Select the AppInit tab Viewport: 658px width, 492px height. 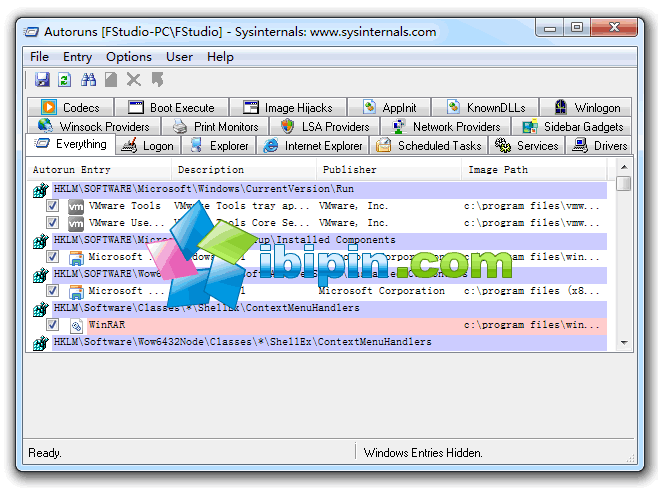coord(389,107)
